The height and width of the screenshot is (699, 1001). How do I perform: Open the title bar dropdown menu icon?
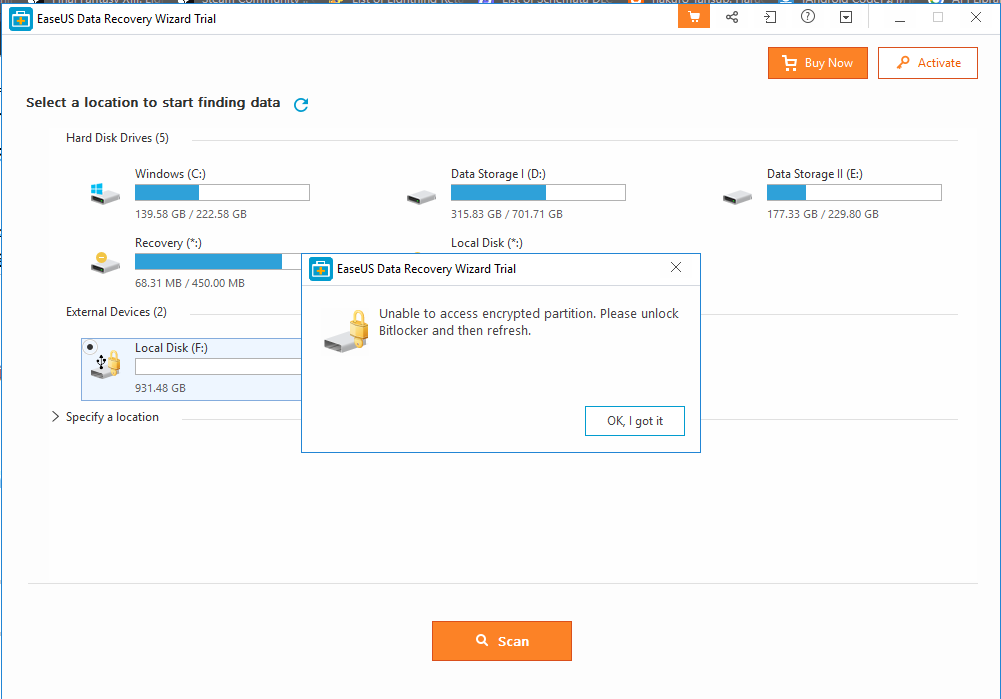point(846,17)
